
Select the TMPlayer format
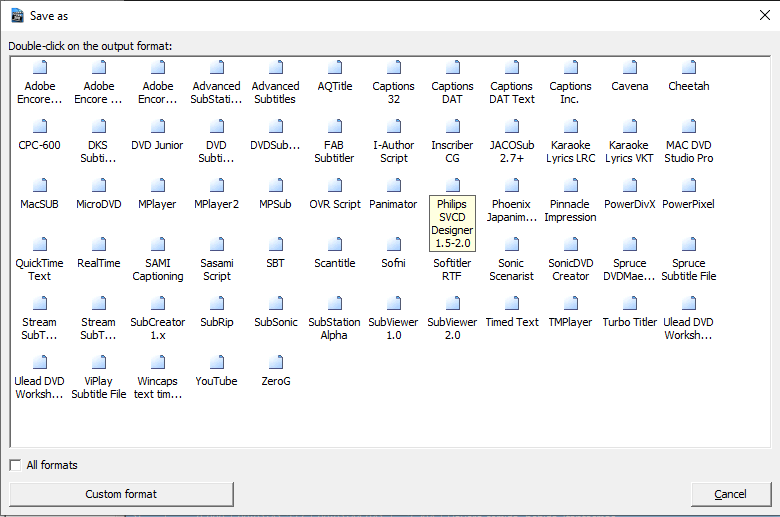(x=571, y=312)
